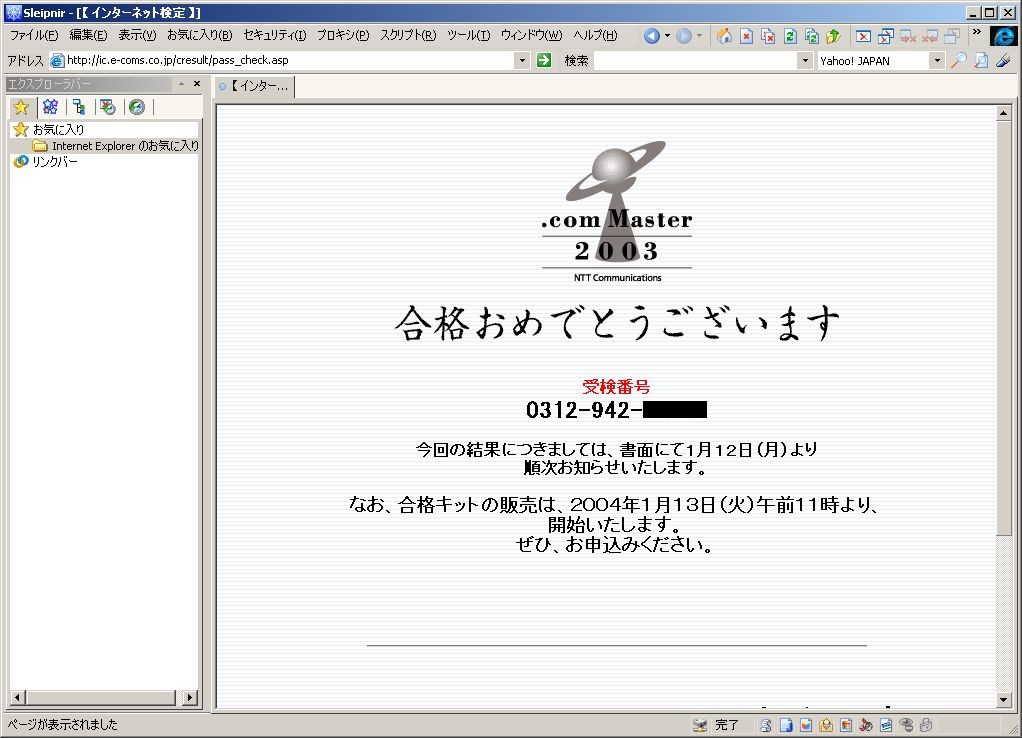Close current window with red X window icon
Image resolution: width=1022 pixels, height=738 pixels.
(863, 36)
